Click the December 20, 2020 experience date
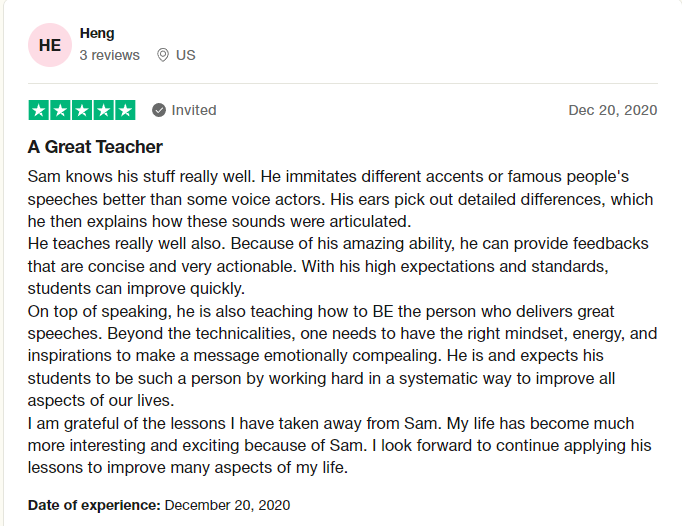 pos(227,504)
